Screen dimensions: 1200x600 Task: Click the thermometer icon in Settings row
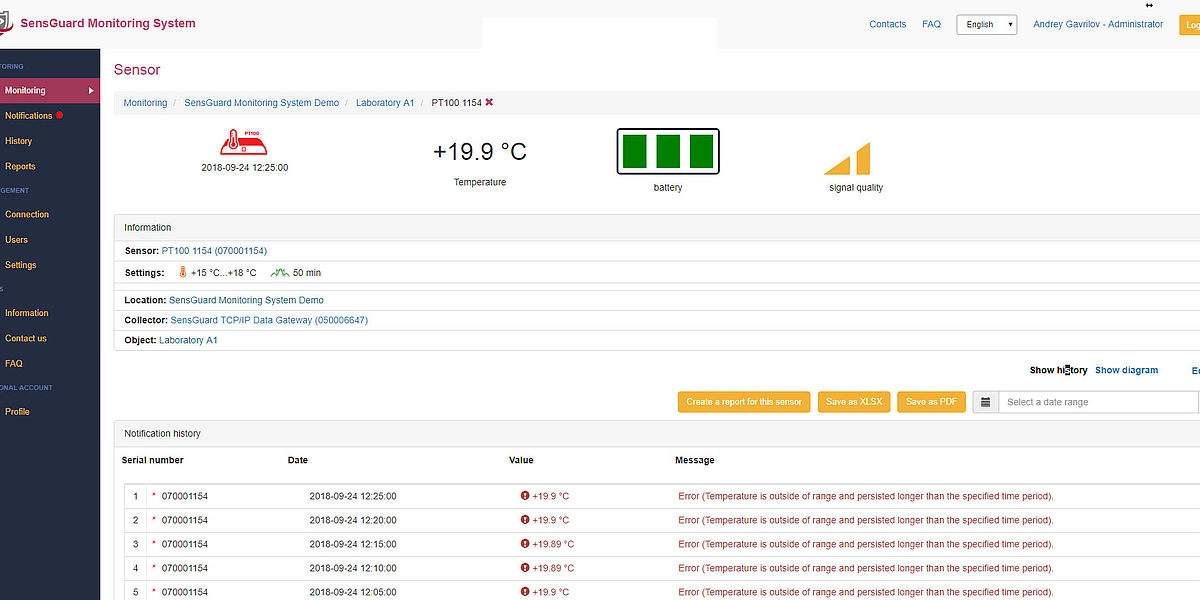[183, 272]
